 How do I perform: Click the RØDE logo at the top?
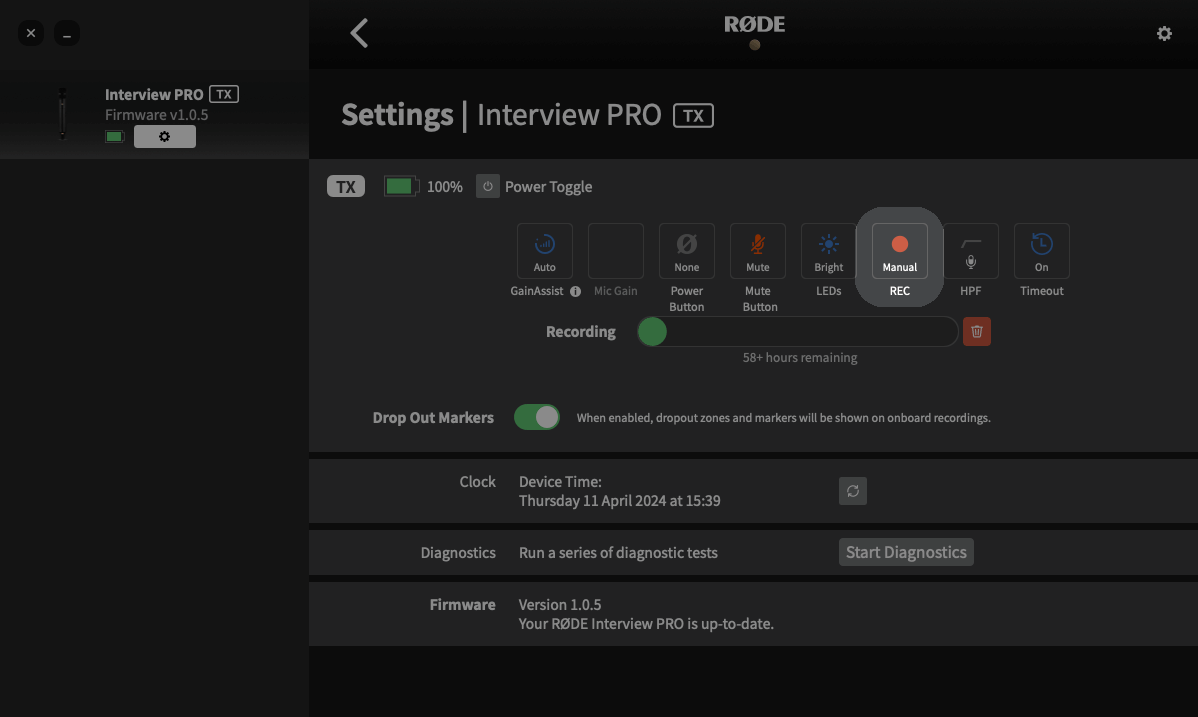click(754, 25)
